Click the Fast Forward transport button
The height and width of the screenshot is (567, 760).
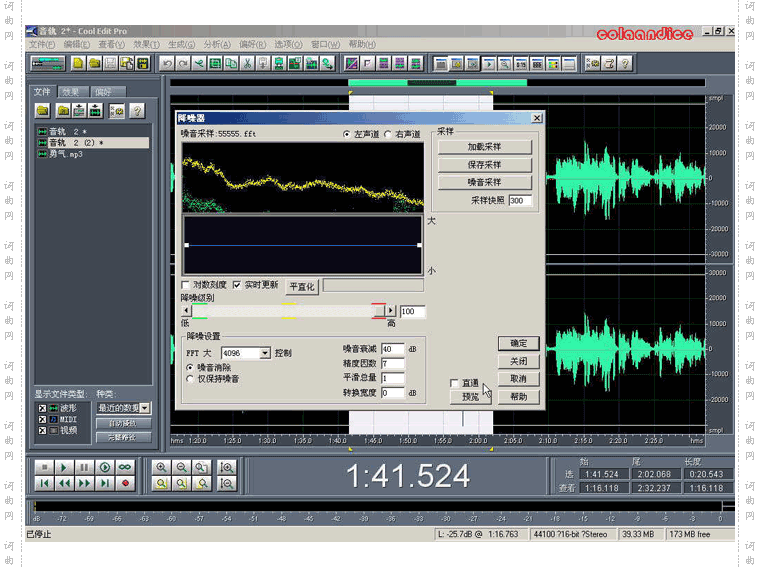point(84,483)
